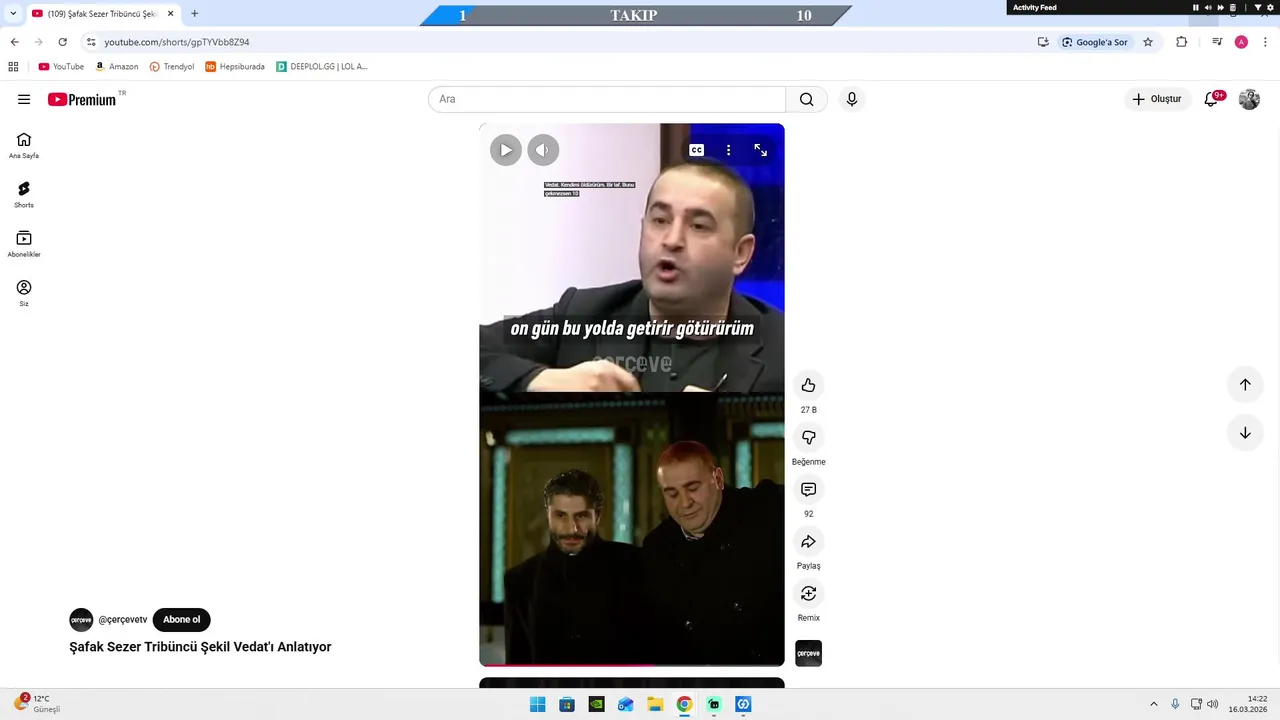This screenshot has height=720, width=1280.
Task: Open clock and date 14:22
Action: [1249, 704]
